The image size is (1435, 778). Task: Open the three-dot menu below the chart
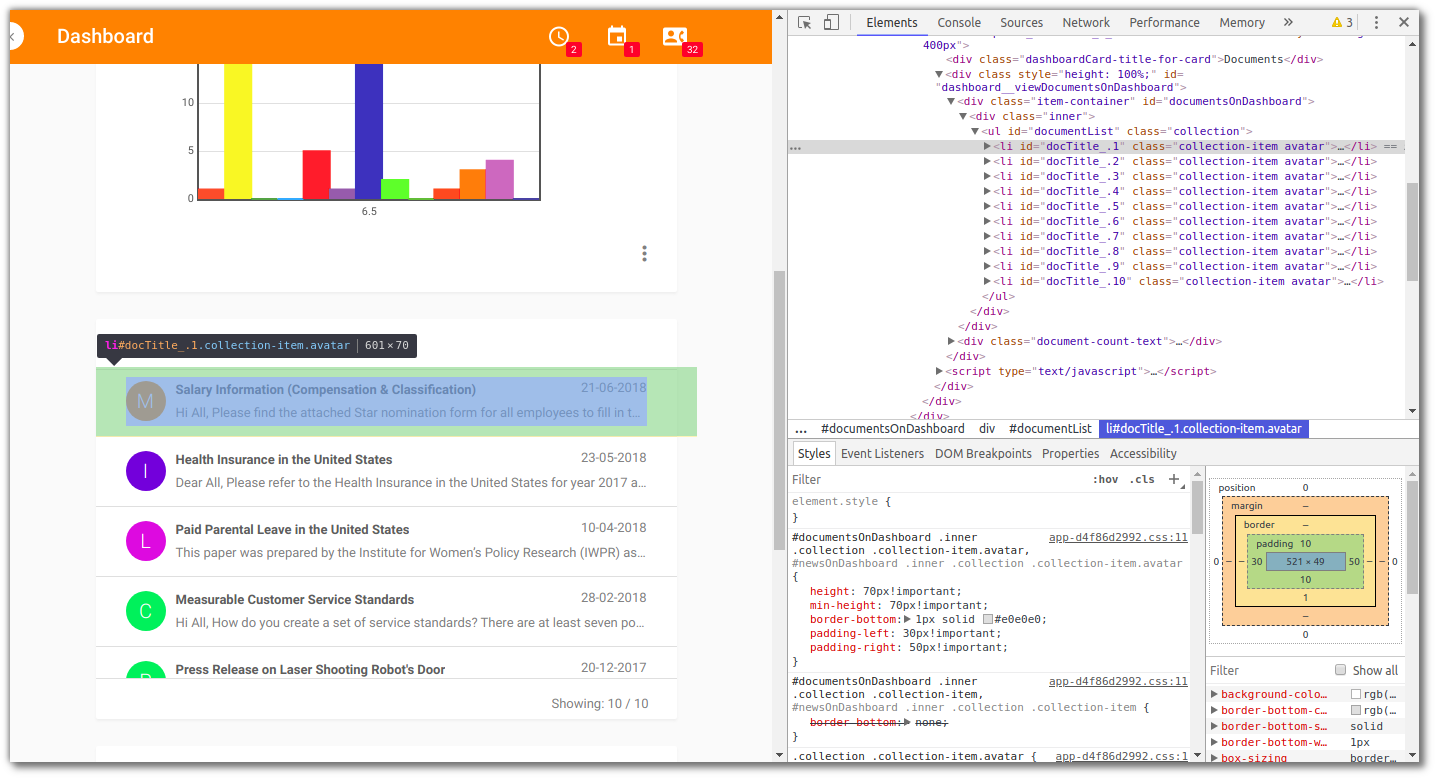644,253
